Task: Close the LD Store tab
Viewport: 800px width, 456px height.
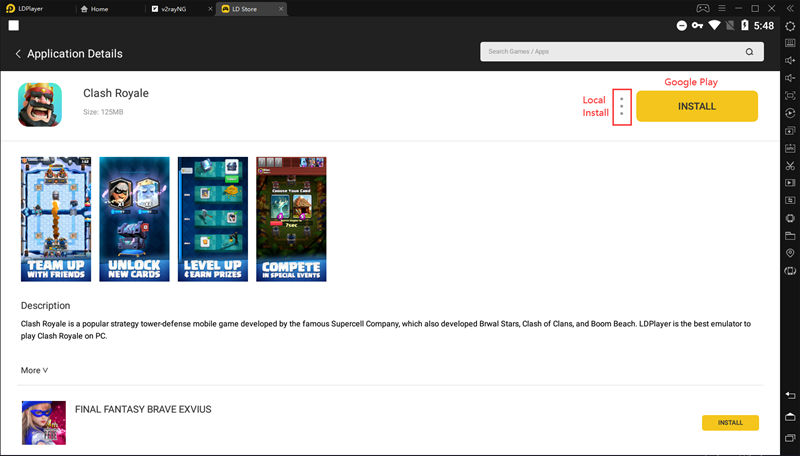Action: [x=281, y=8]
